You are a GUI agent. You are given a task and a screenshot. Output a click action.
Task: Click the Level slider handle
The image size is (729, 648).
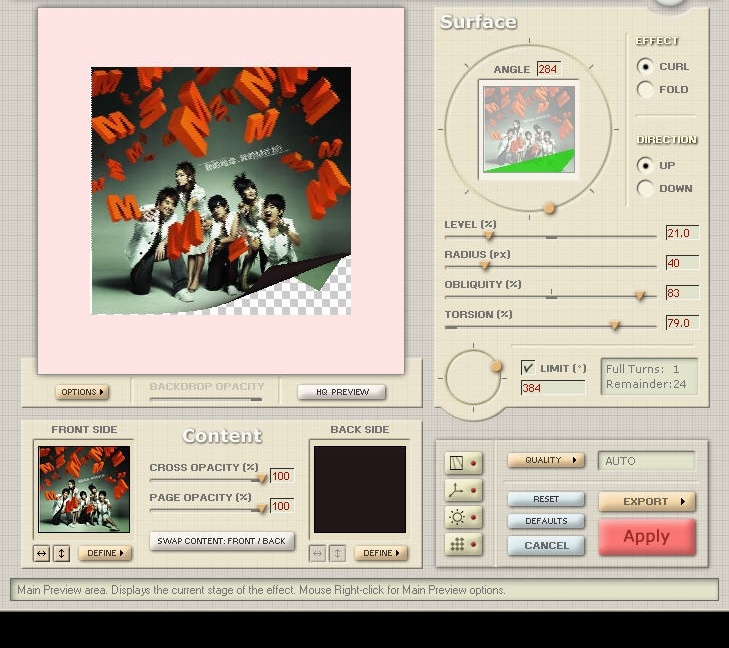(x=489, y=236)
